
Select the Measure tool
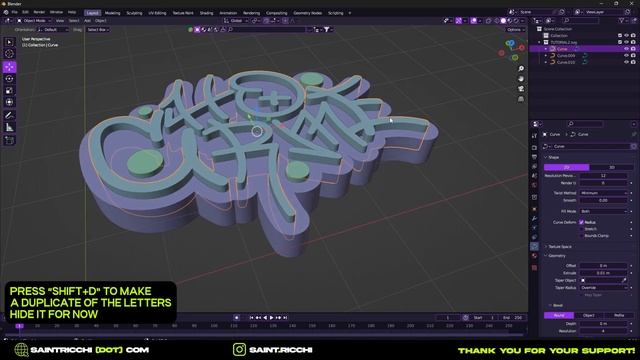point(9,127)
